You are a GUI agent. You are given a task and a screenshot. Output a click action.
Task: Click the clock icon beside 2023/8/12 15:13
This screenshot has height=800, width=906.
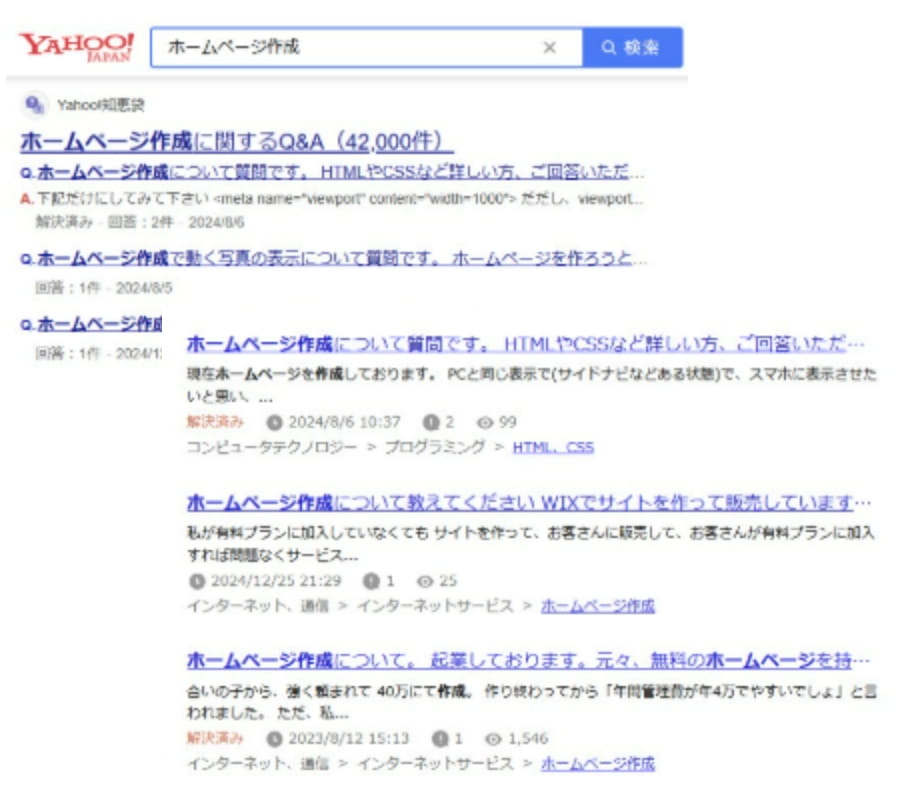click(x=274, y=739)
